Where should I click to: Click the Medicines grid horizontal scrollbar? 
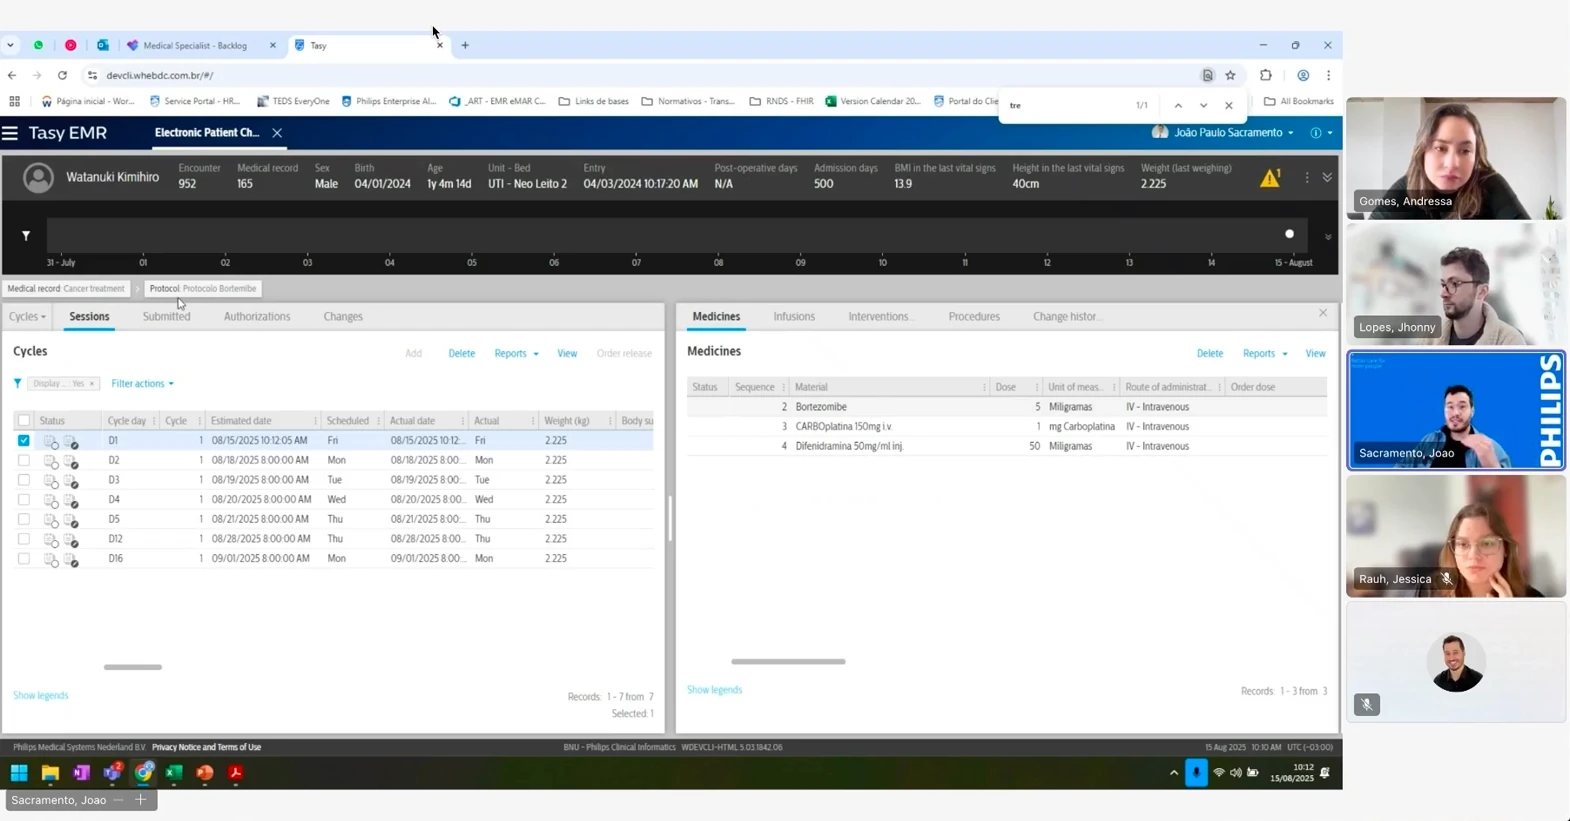click(788, 662)
